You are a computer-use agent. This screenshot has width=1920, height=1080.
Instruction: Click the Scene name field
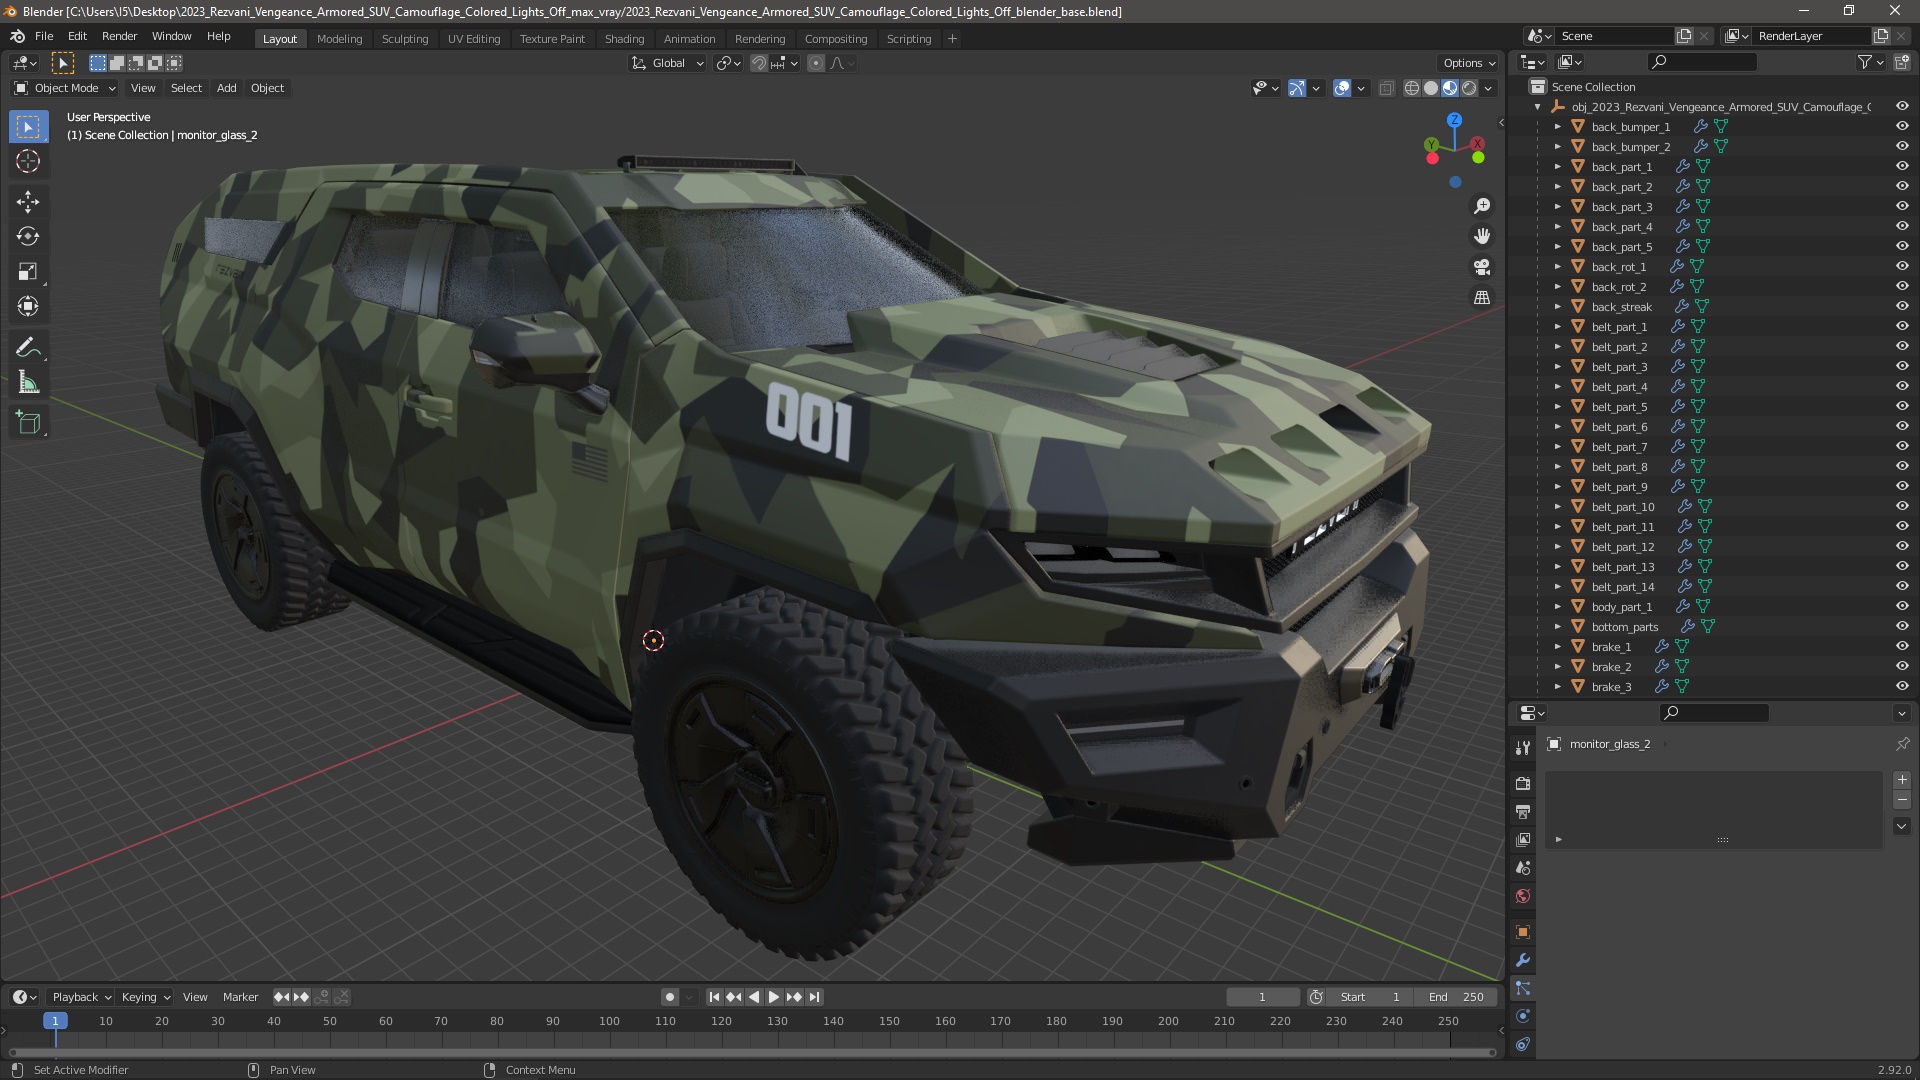pos(1614,36)
